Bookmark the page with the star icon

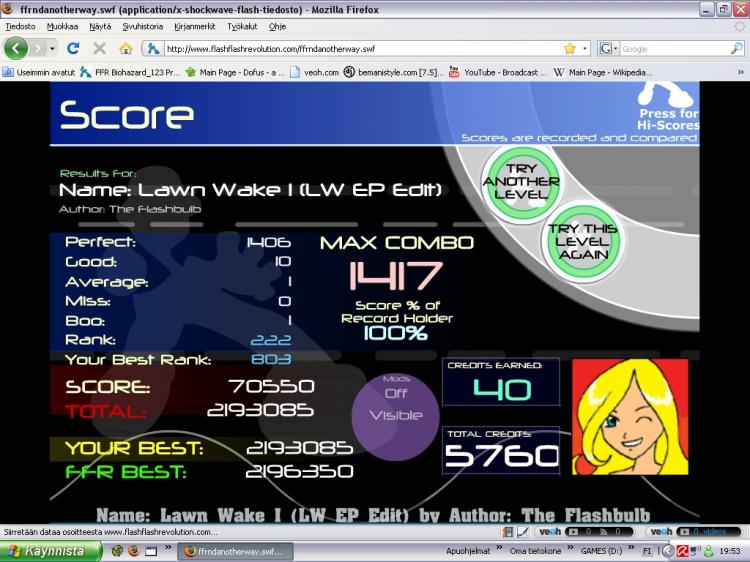click(x=570, y=48)
